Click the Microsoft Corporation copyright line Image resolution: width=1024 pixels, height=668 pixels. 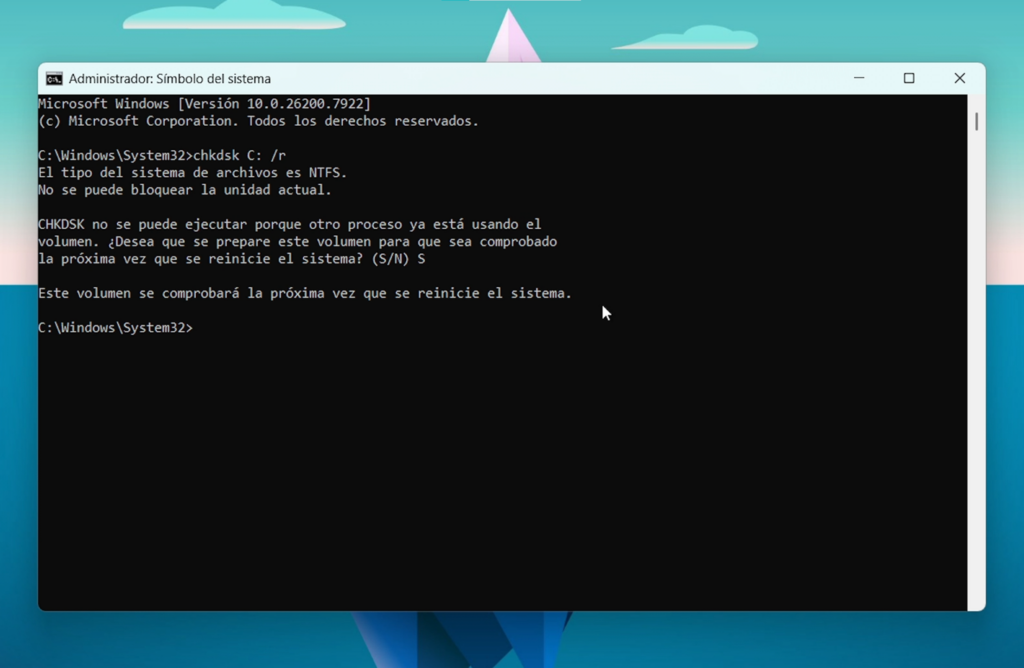point(257,120)
